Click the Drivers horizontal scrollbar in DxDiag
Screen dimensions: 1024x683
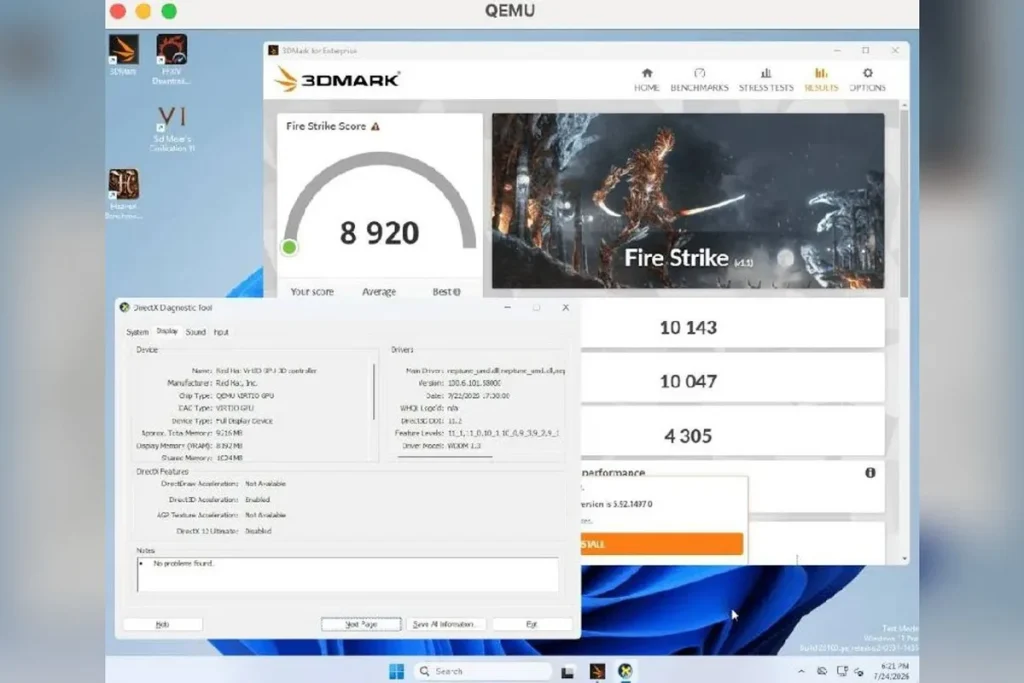445,457
